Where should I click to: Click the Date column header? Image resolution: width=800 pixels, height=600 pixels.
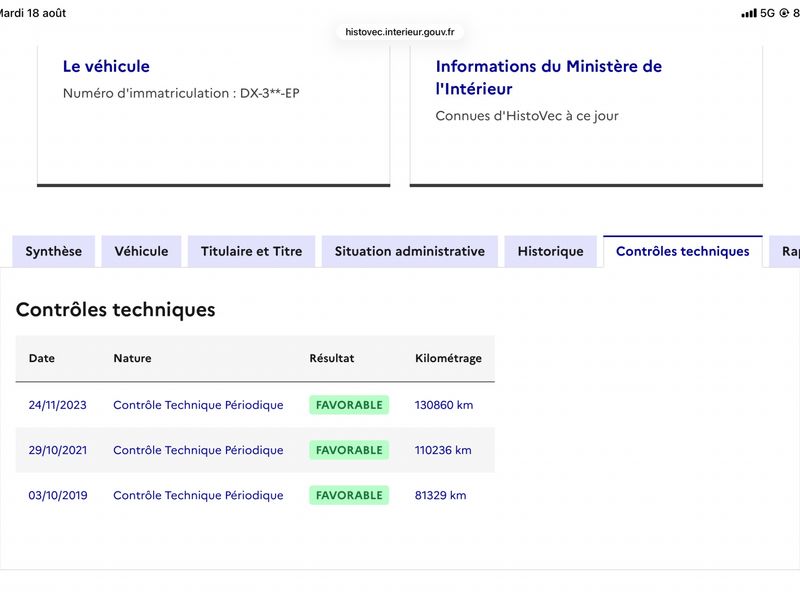click(42, 358)
